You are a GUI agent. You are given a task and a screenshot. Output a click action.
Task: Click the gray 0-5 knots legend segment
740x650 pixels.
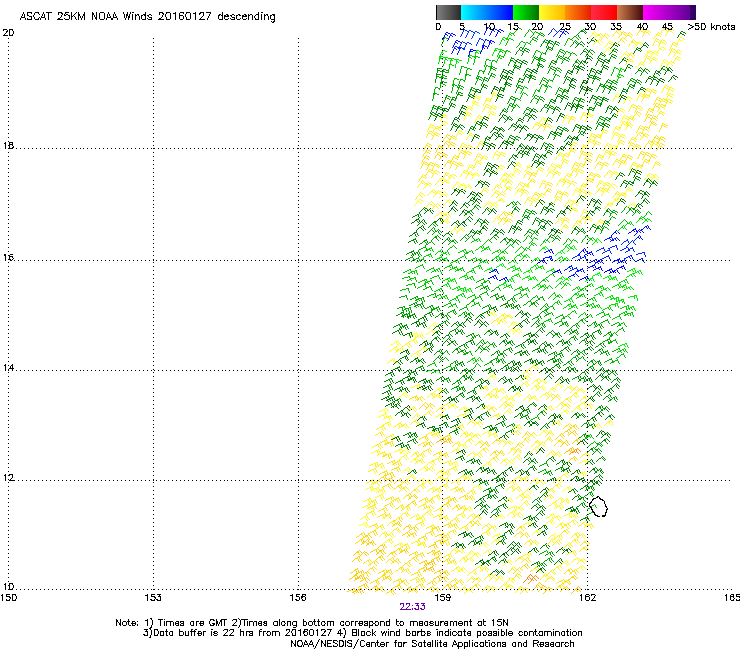pyautogui.click(x=448, y=12)
